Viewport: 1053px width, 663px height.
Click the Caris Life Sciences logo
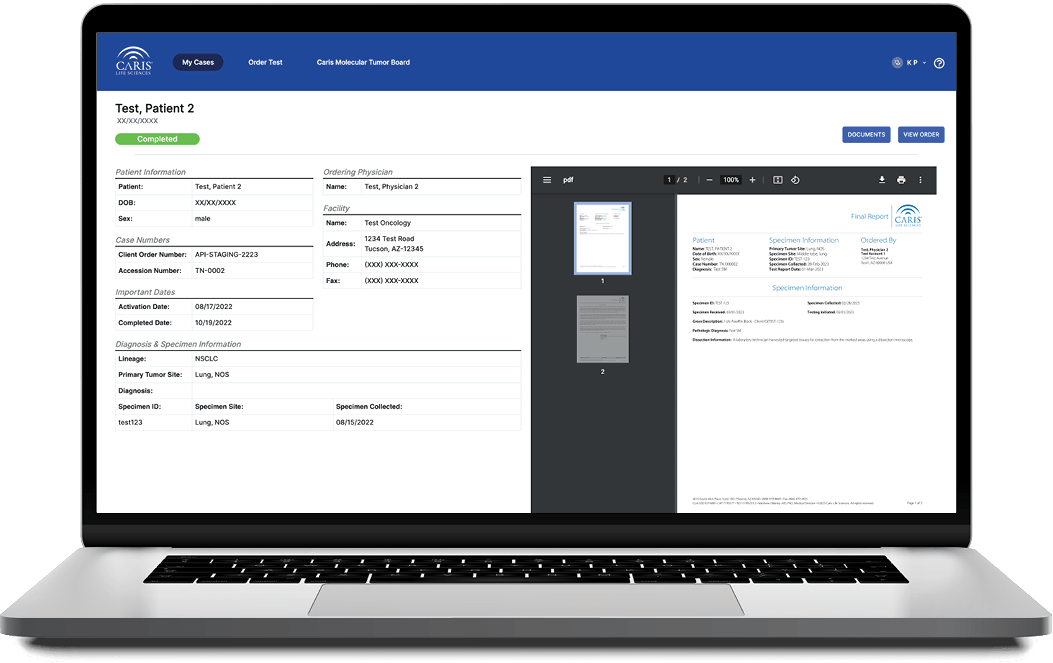click(x=133, y=61)
